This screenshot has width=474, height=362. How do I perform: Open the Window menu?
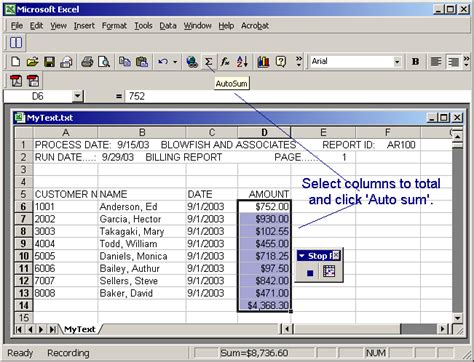click(x=197, y=26)
